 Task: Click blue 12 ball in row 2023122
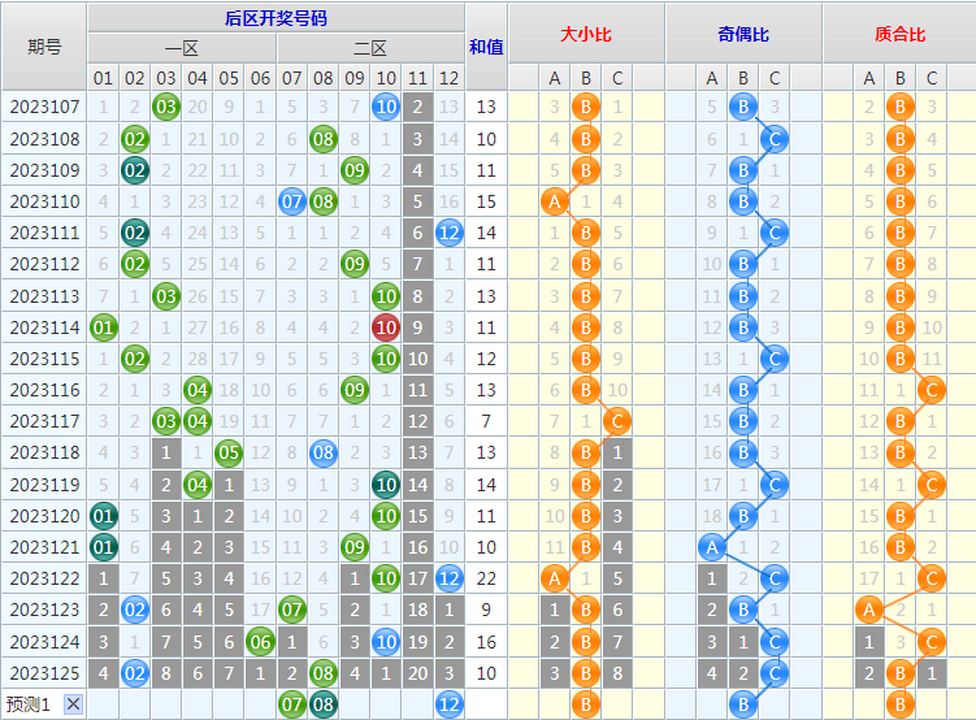click(449, 579)
